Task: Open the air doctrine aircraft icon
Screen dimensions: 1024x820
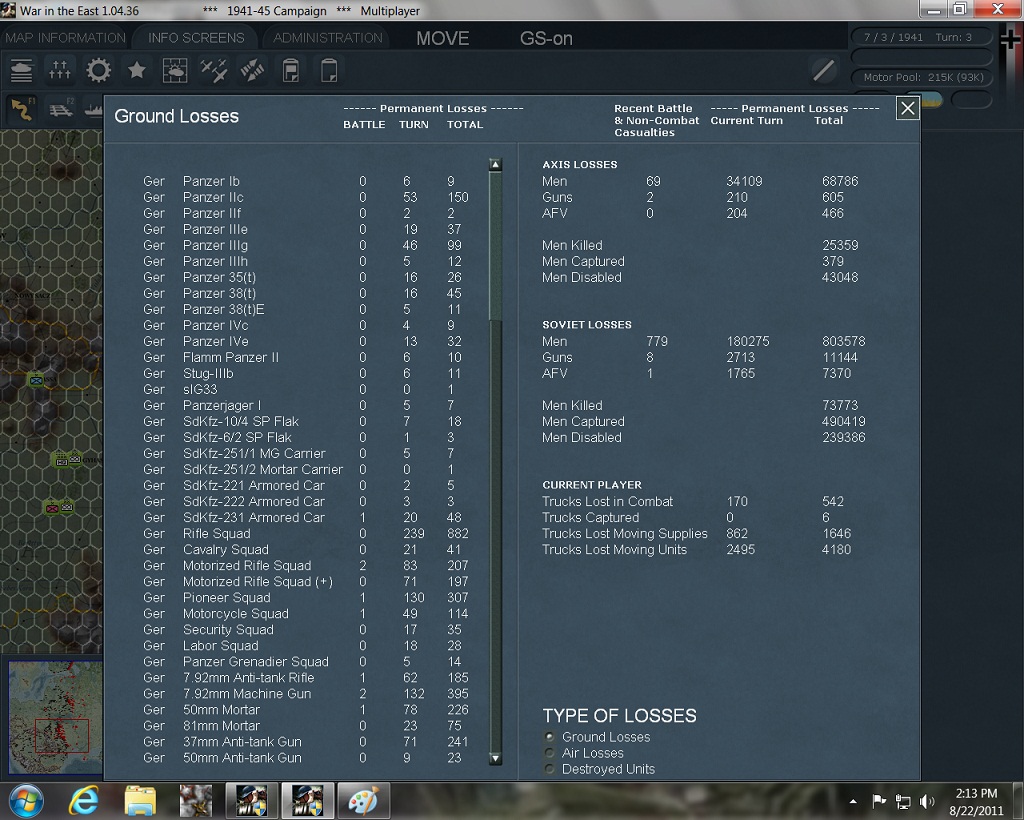Action: point(214,71)
